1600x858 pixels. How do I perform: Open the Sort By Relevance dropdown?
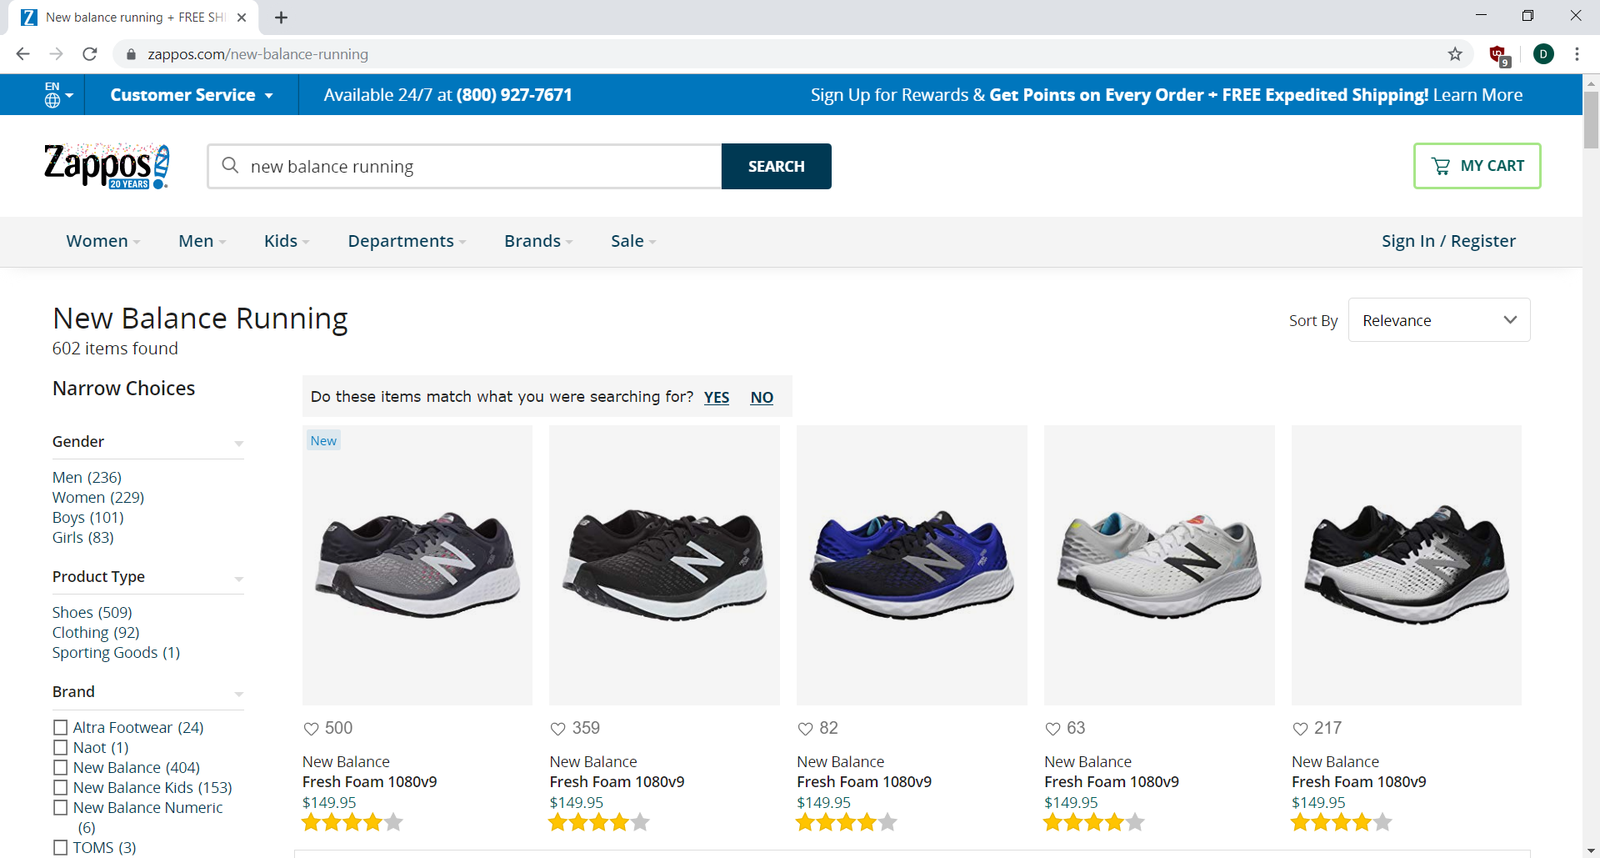tap(1438, 320)
